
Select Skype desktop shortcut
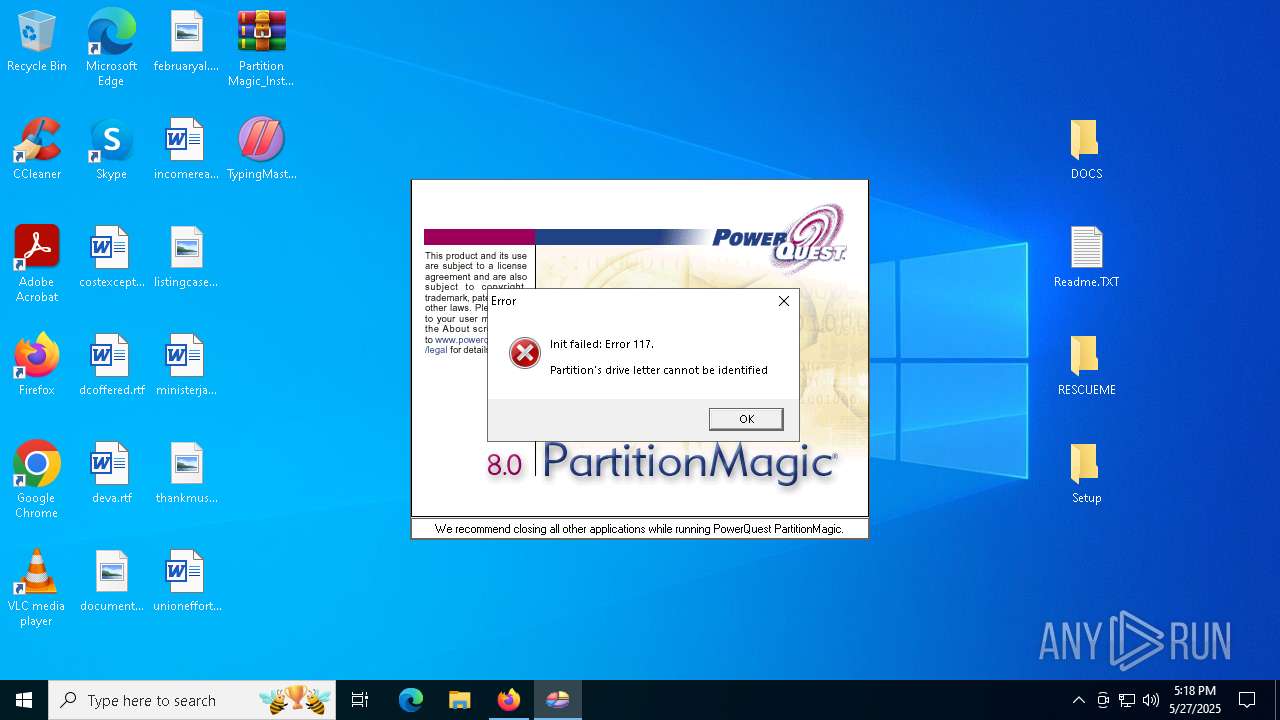coord(111,150)
